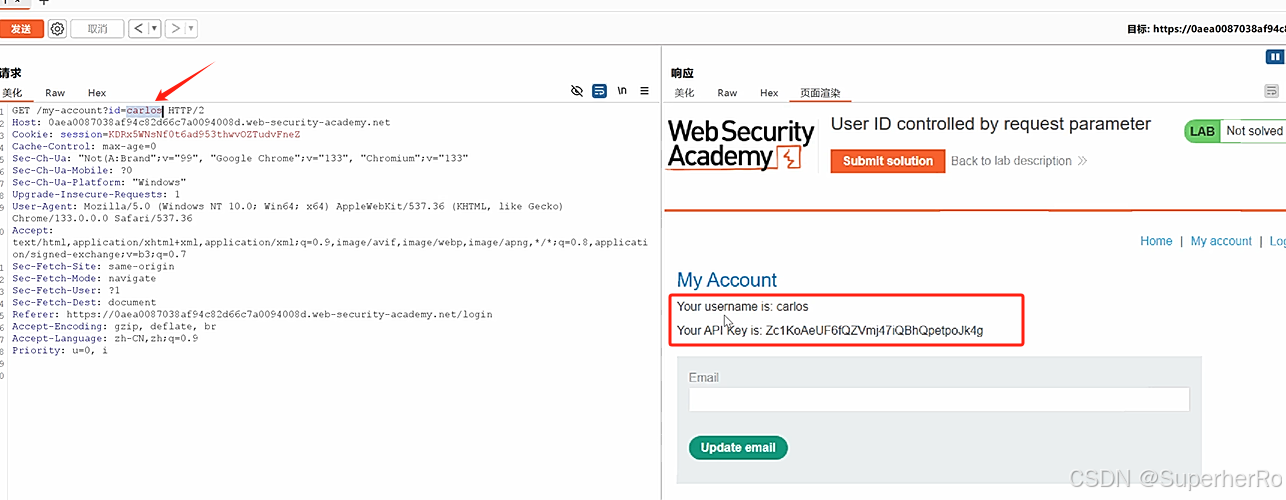Add a new Repeater tab with +

tap(43, 3)
